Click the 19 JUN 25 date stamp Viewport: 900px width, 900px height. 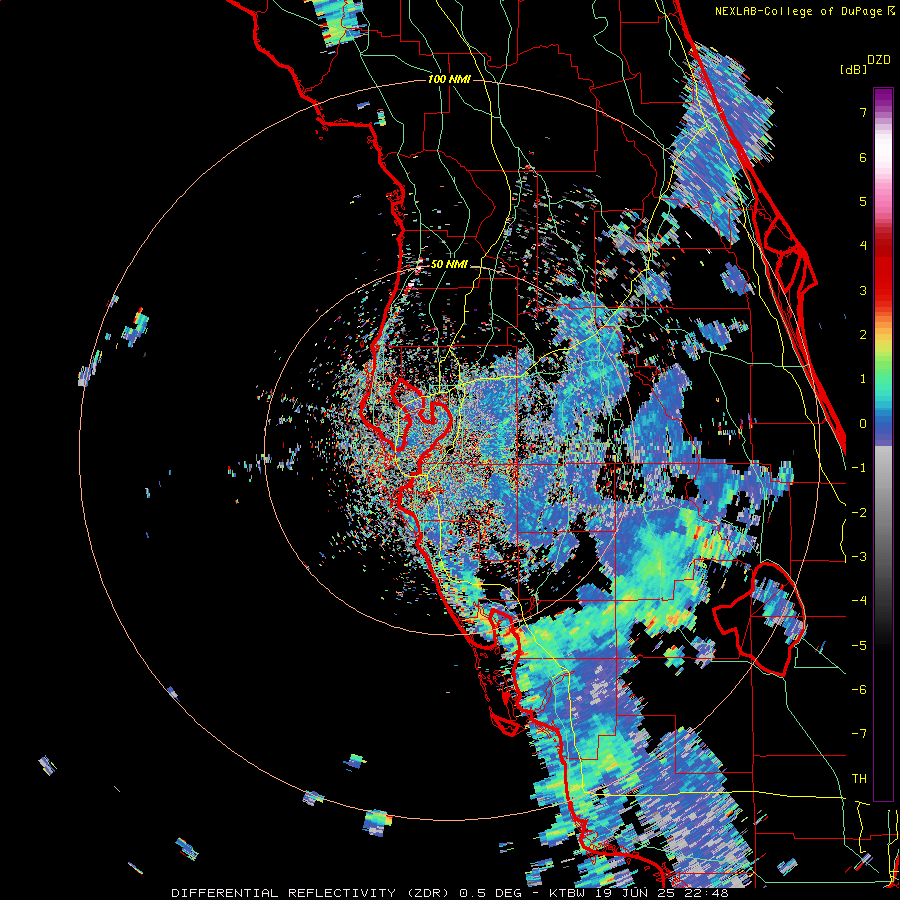(636, 893)
